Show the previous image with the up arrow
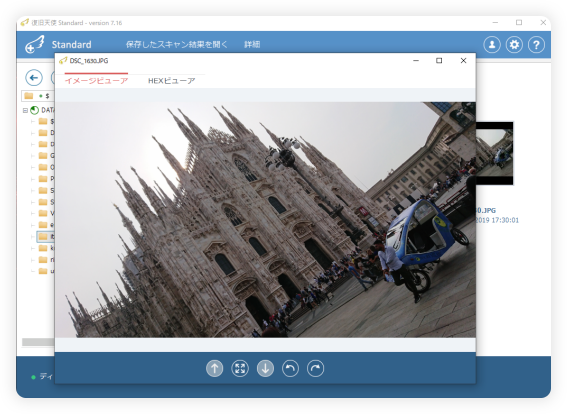This screenshot has width=567, height=414. point(214,368)
